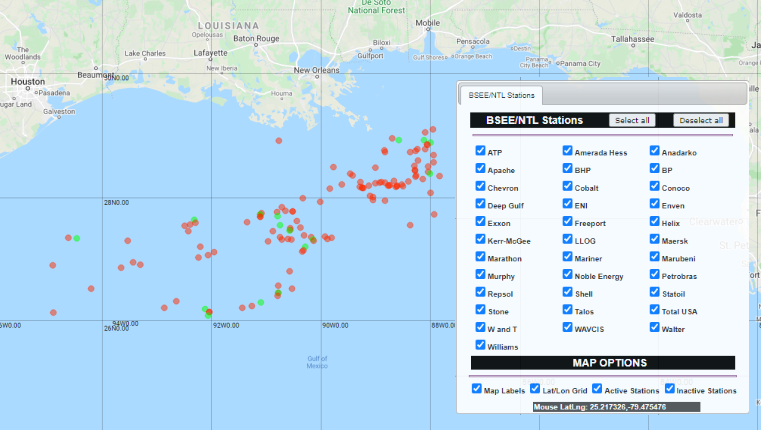Uncheck the Apache checkbox
This screenshot has width=761, height=430.
[x=480, y=168]
